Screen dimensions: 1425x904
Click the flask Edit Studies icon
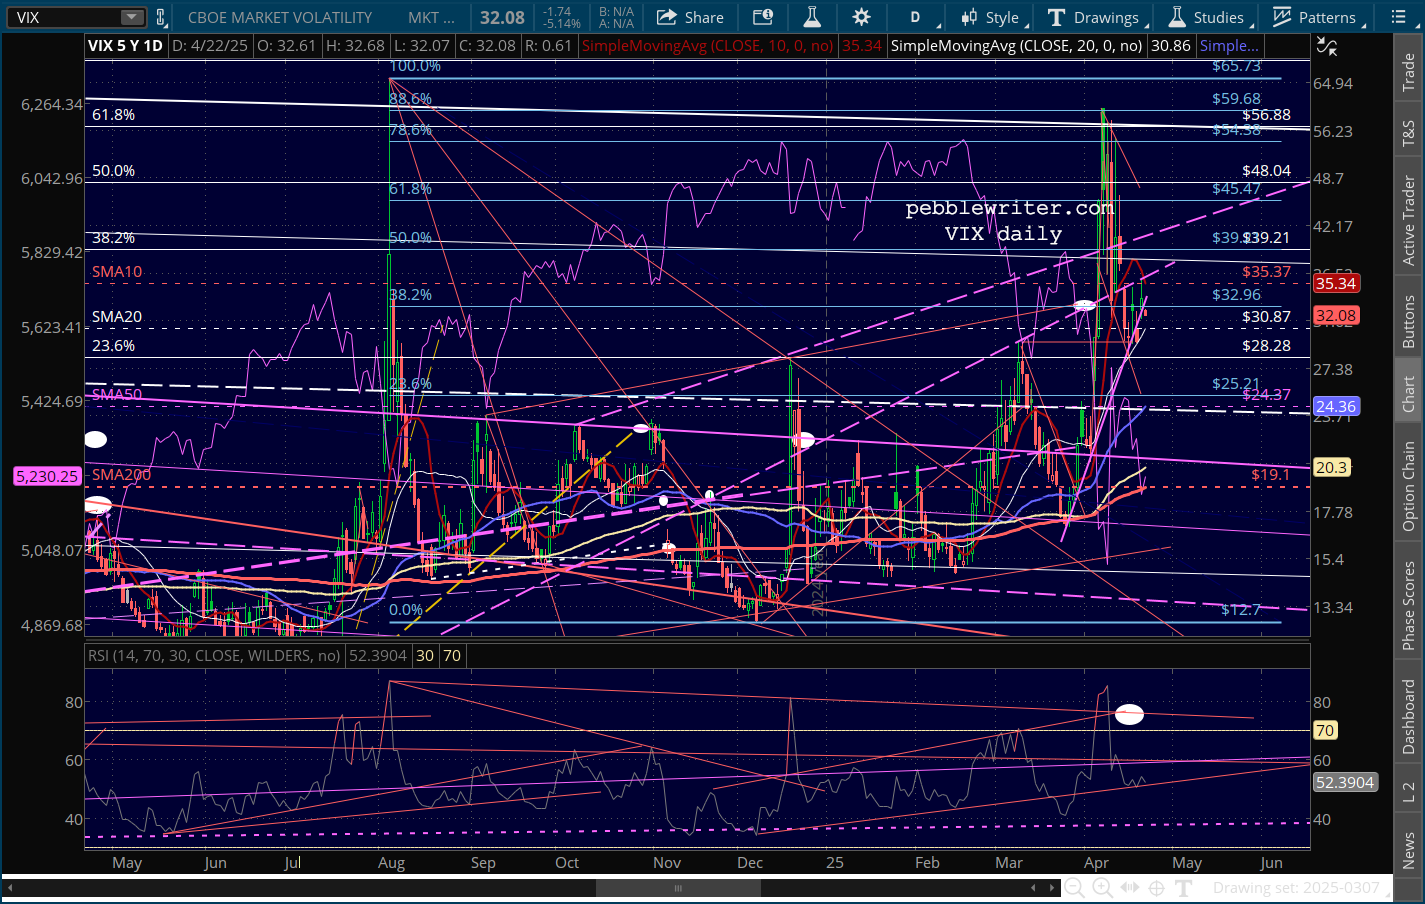[x=812, y=17]
